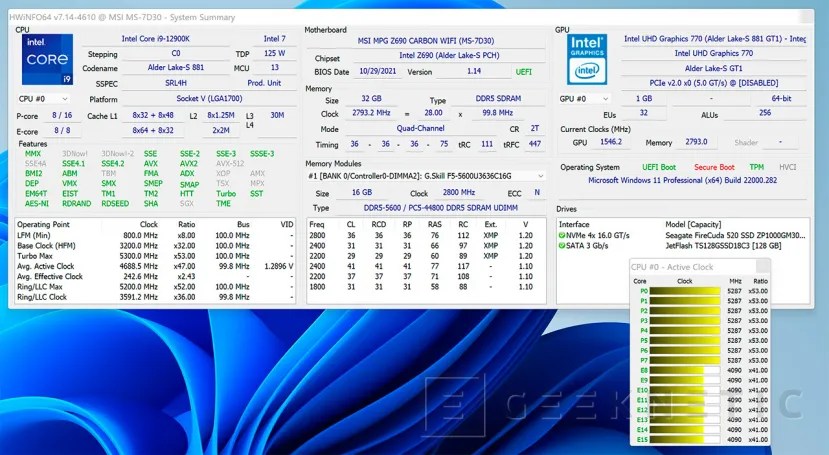Click the chipset value Intel Z690 (Alder Lake-S PCH)
829x455 pixels.
[x=449, y=55]
